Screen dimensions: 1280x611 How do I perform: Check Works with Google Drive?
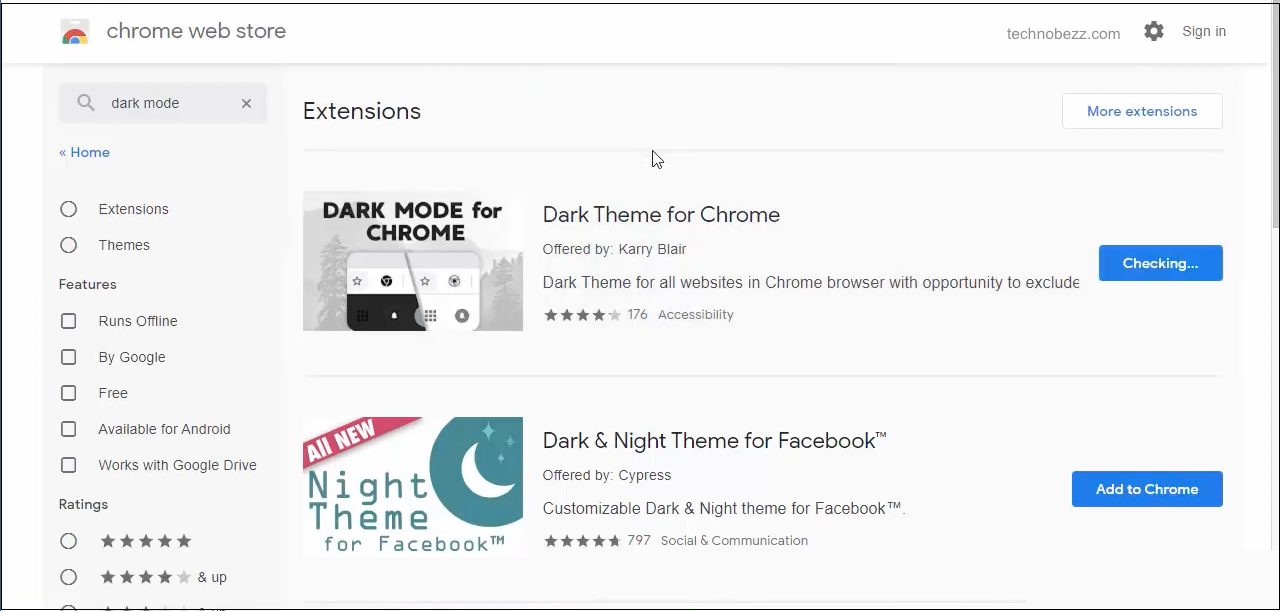click(x=68, y=465)
